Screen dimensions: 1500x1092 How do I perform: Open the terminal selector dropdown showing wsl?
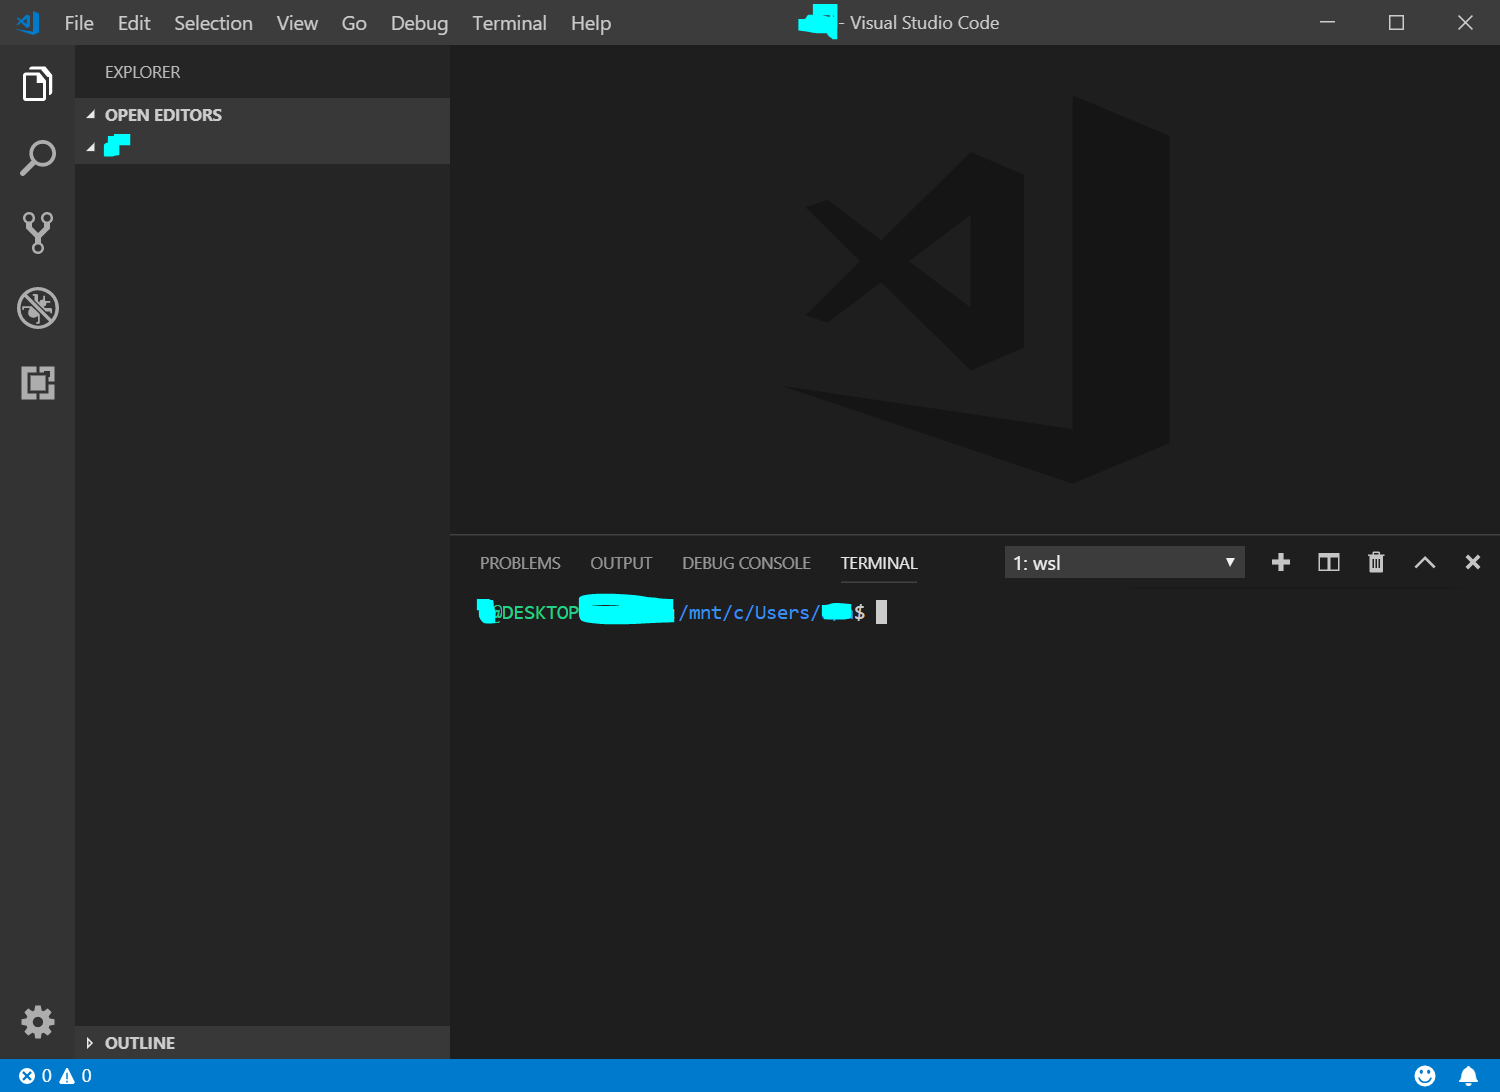point(1124,562)
